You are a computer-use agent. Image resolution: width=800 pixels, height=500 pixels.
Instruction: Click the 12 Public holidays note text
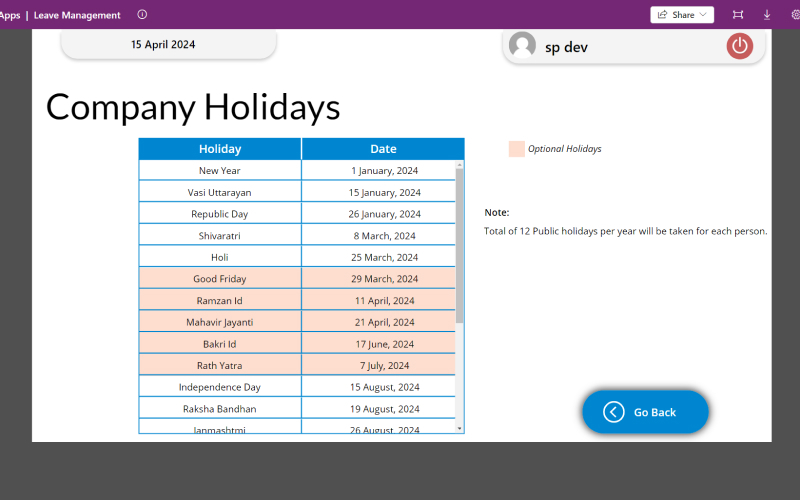tap(626, 231)
